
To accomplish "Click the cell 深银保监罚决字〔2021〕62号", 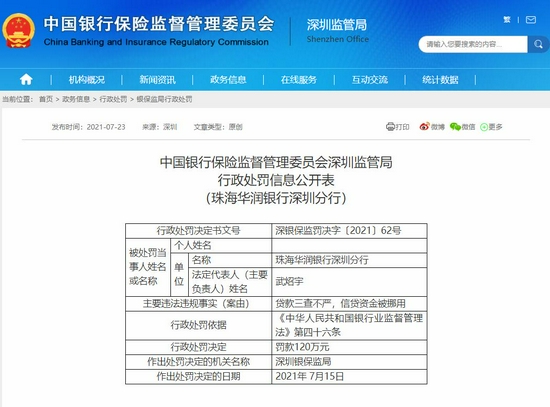I will pyautogui.click(x=349, y=231).
